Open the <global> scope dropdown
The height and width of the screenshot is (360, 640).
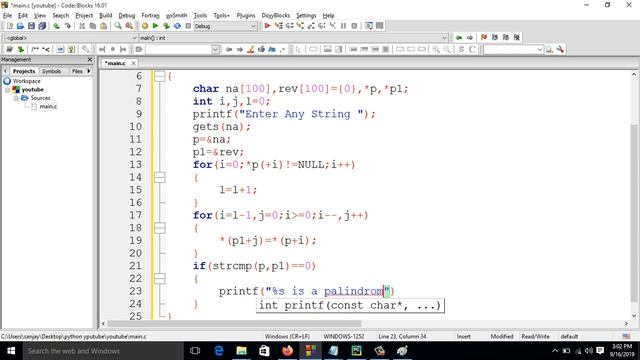coord(134,38)
